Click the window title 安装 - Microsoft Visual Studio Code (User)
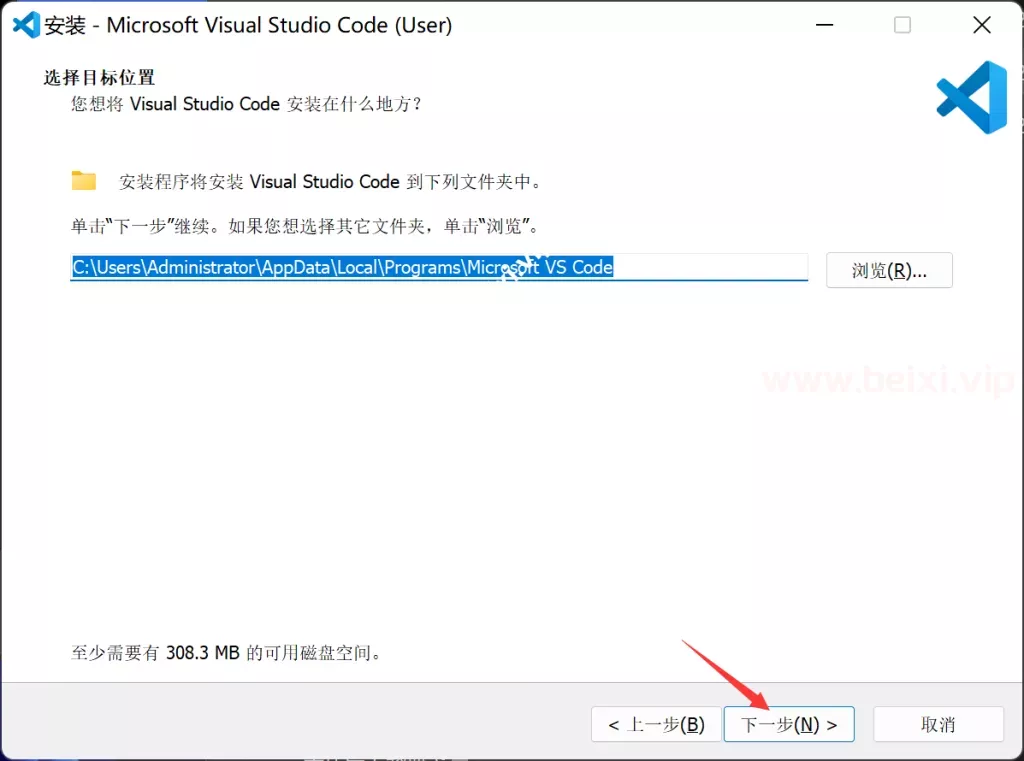Screen dimensions: 1024x761 pos(248,25)
